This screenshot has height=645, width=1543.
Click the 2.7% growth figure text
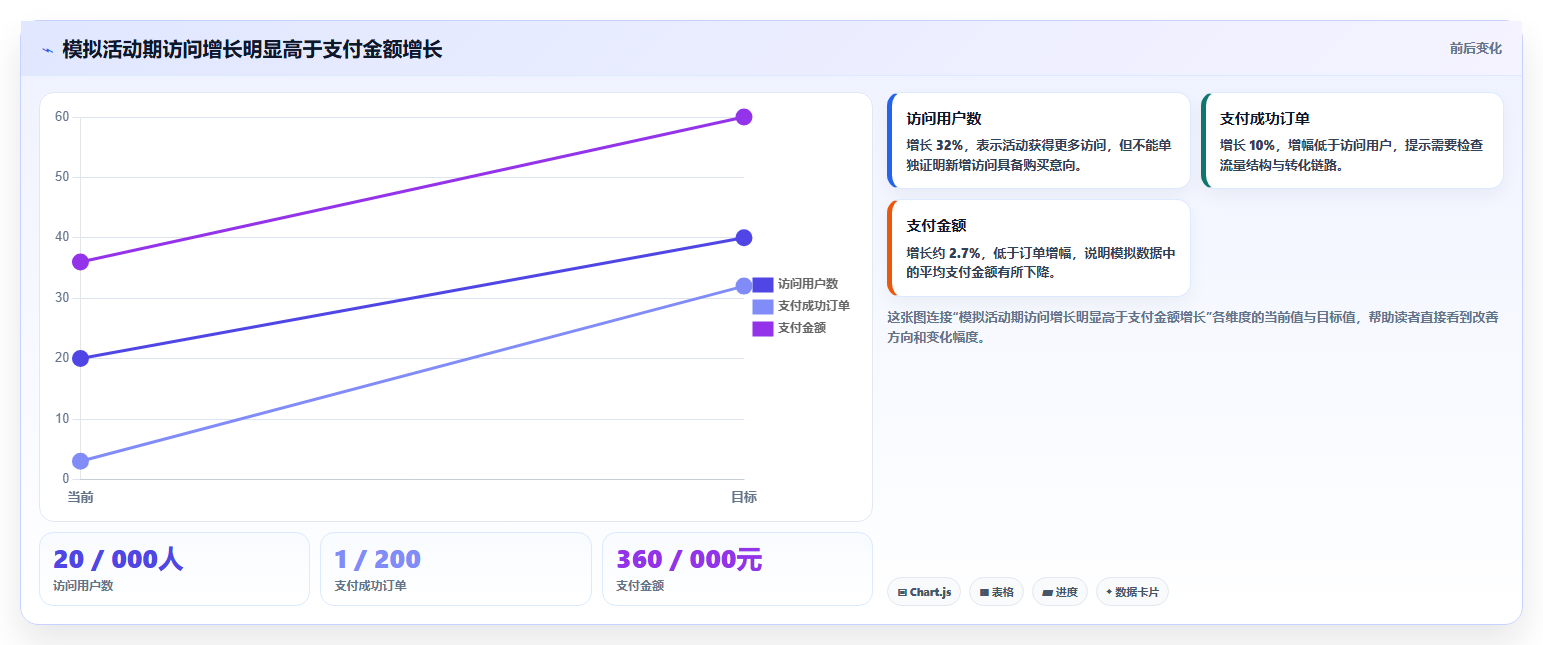964,253
